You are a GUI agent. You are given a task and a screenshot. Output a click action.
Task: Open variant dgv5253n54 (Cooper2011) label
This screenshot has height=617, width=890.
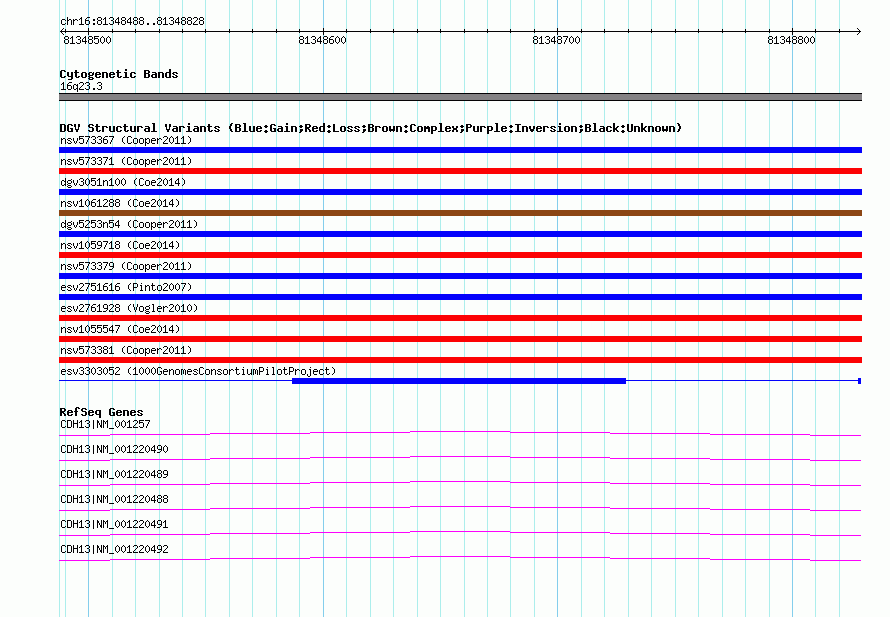click(x=129, y=224)
